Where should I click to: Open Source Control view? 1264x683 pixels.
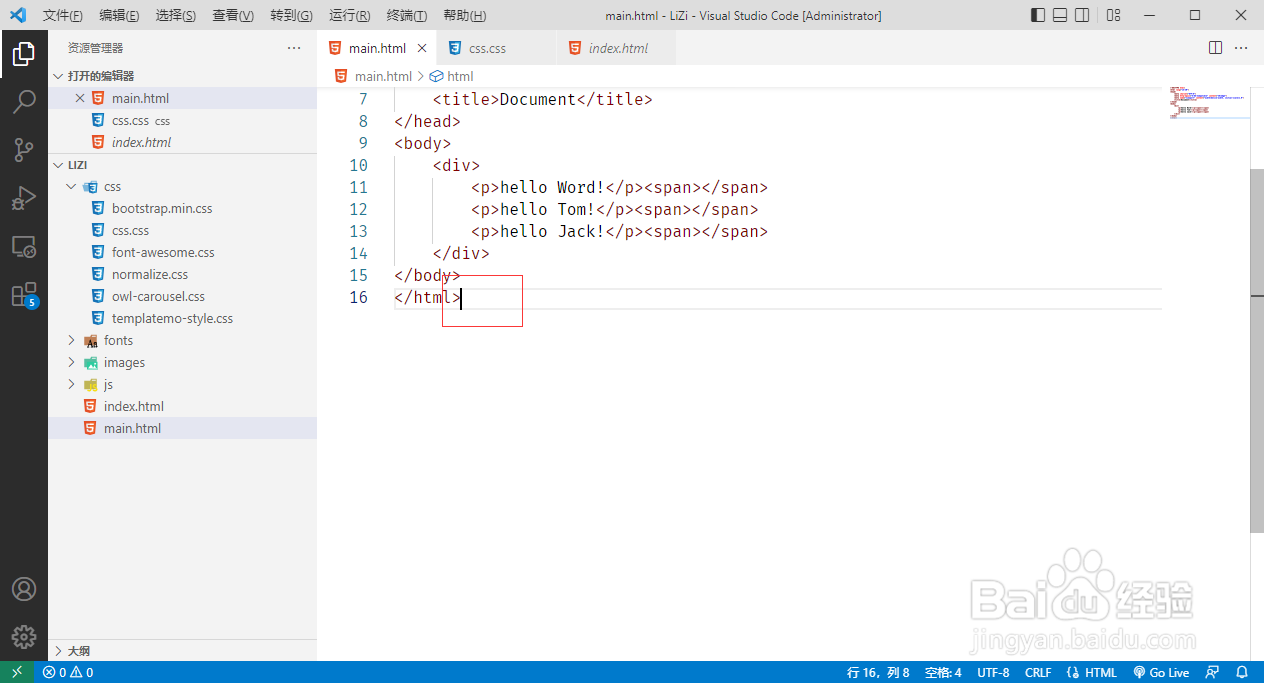click(x=24, y=150)
